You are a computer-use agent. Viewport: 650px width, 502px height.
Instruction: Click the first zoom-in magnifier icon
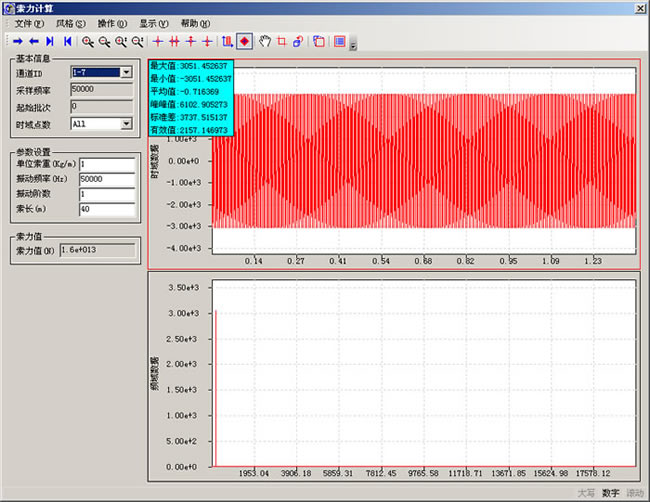click(x=88, y=41)
